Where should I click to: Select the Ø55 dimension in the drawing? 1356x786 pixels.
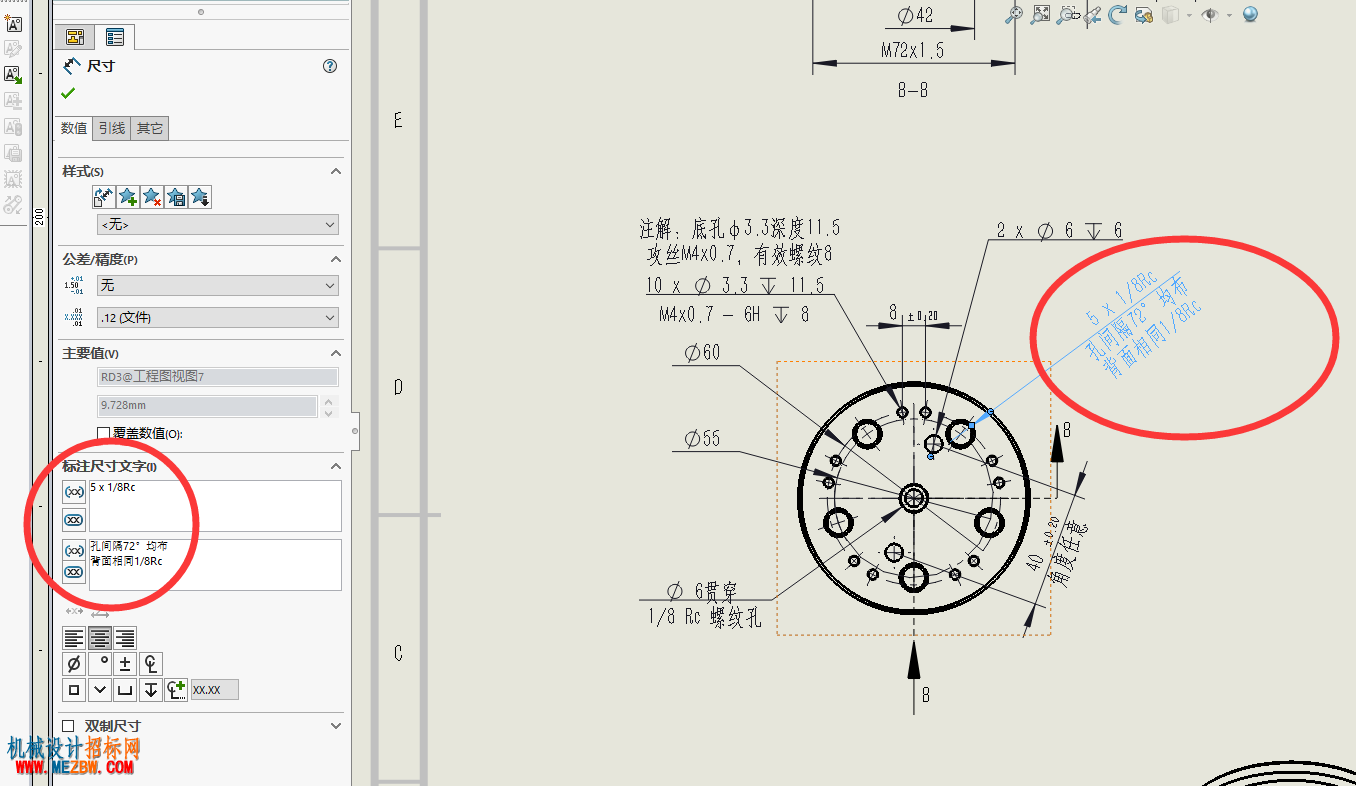click(x=702, y=438)
